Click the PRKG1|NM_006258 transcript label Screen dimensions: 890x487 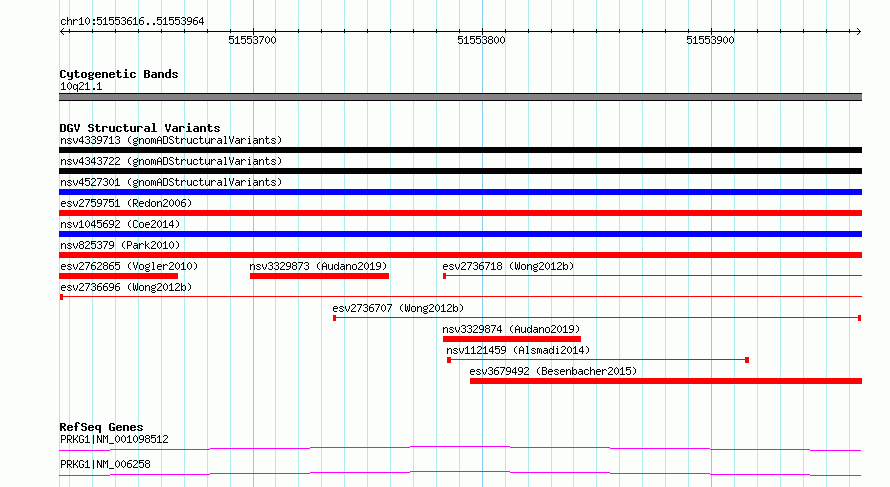[x=105, y=464]
